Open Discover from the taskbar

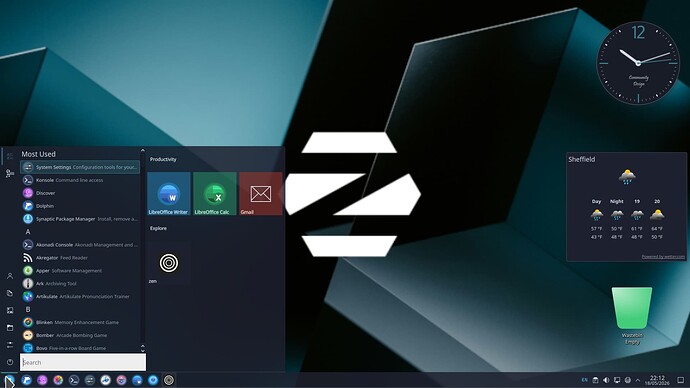[x=42, y=380]
